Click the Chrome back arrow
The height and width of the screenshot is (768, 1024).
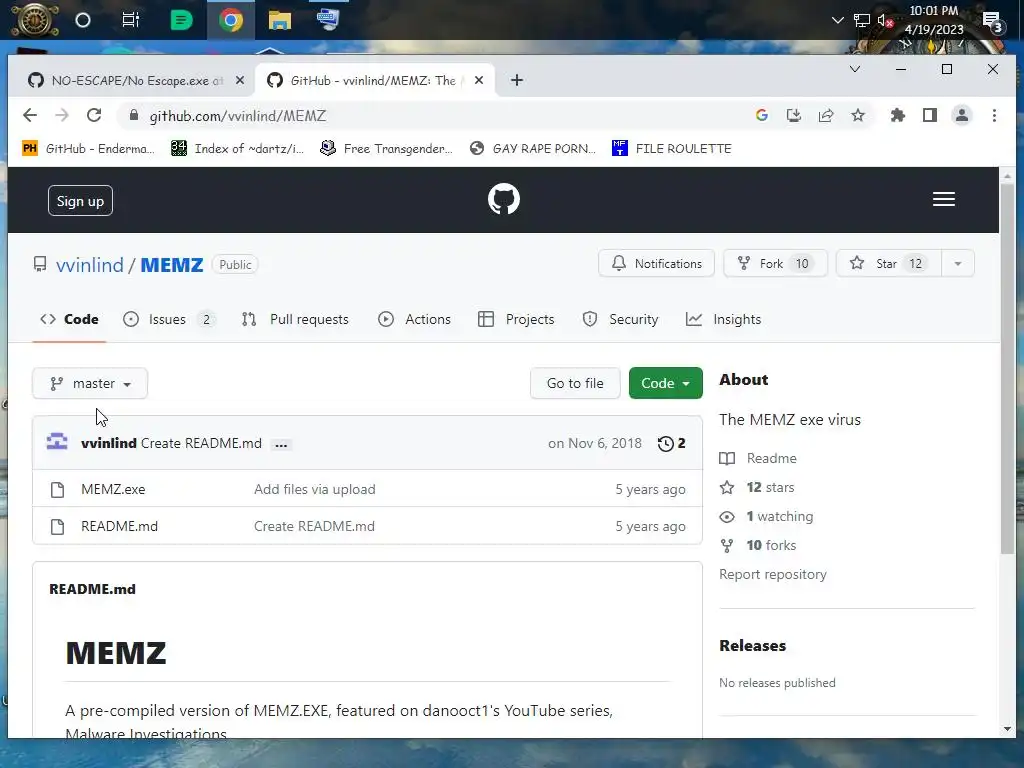point(30,116)
